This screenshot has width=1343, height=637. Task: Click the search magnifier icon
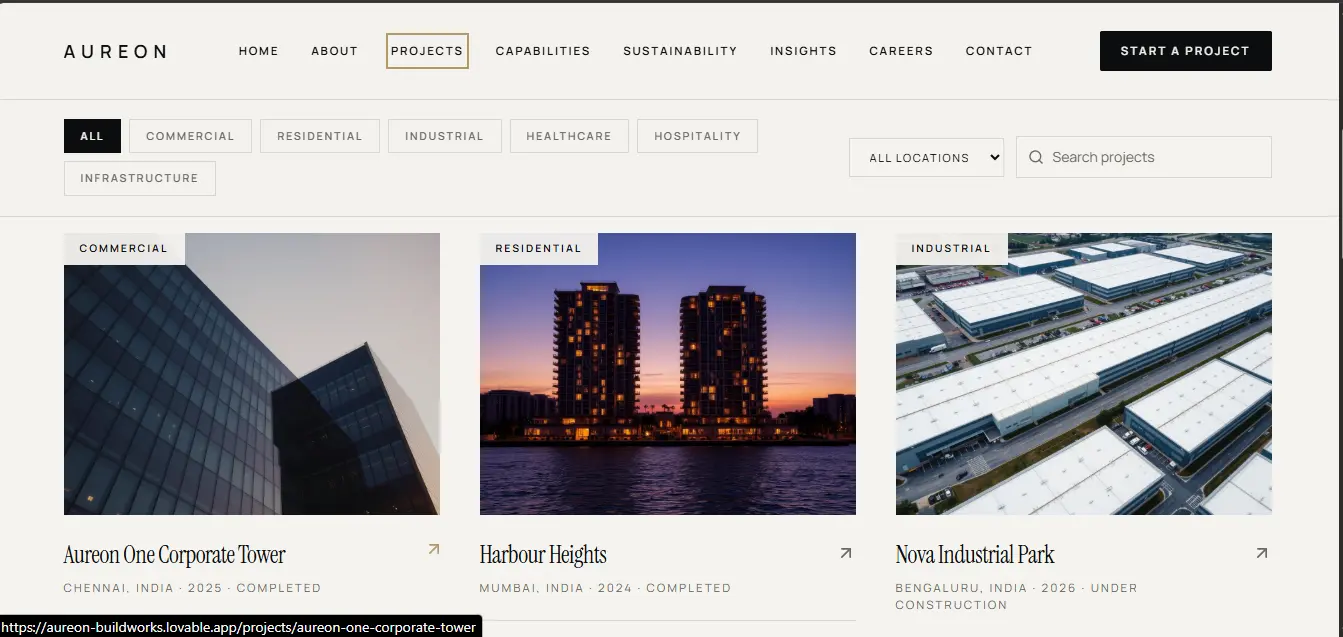pos(1036,157)
